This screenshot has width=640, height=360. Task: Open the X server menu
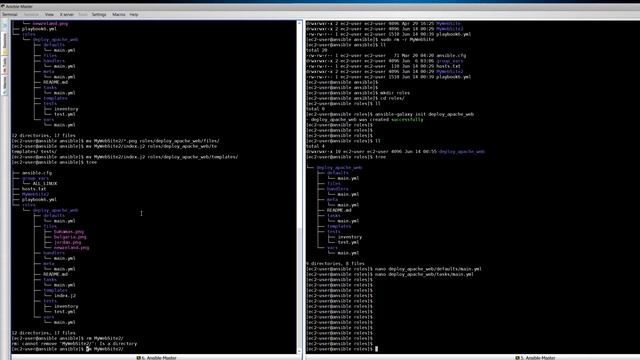pos(67,14)
